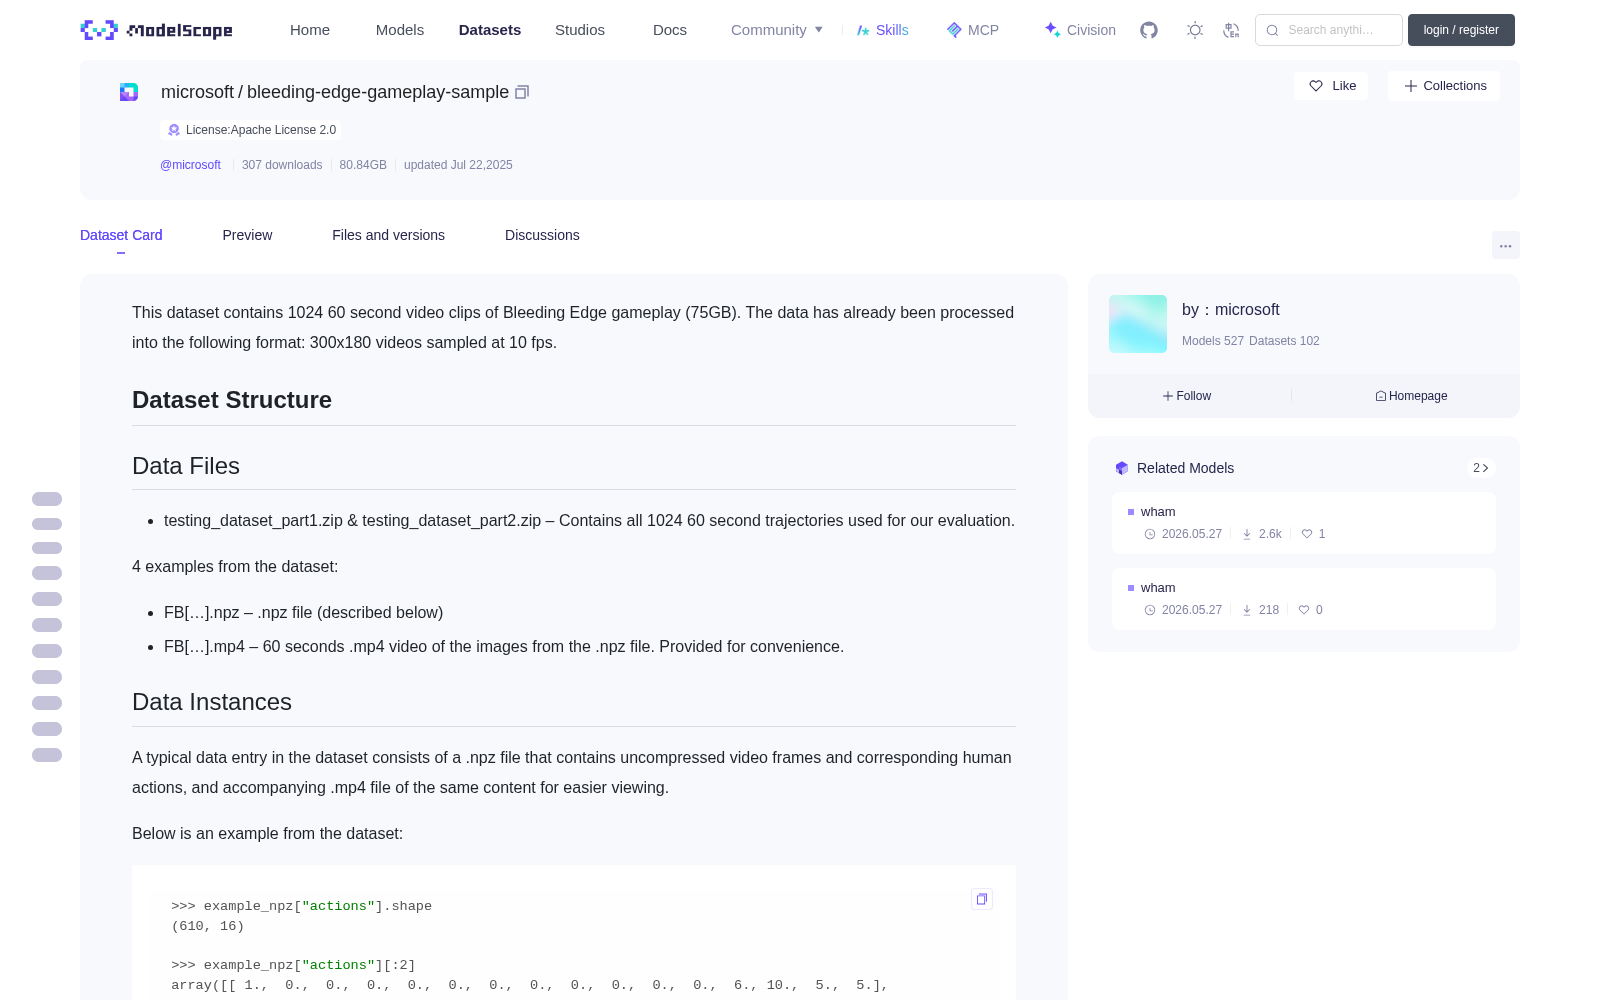Click the 'Data Files' heading
Viewport: 1600px width, 1000px height.
tap(186, 466)
